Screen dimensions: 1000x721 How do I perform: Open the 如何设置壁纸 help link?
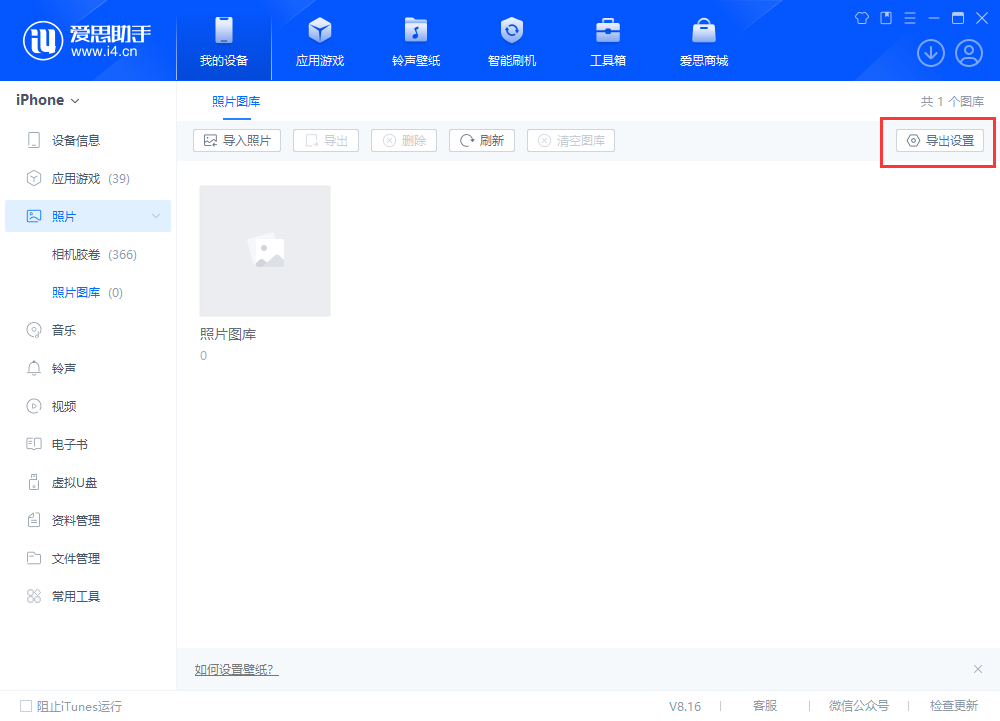pos(236,668)
